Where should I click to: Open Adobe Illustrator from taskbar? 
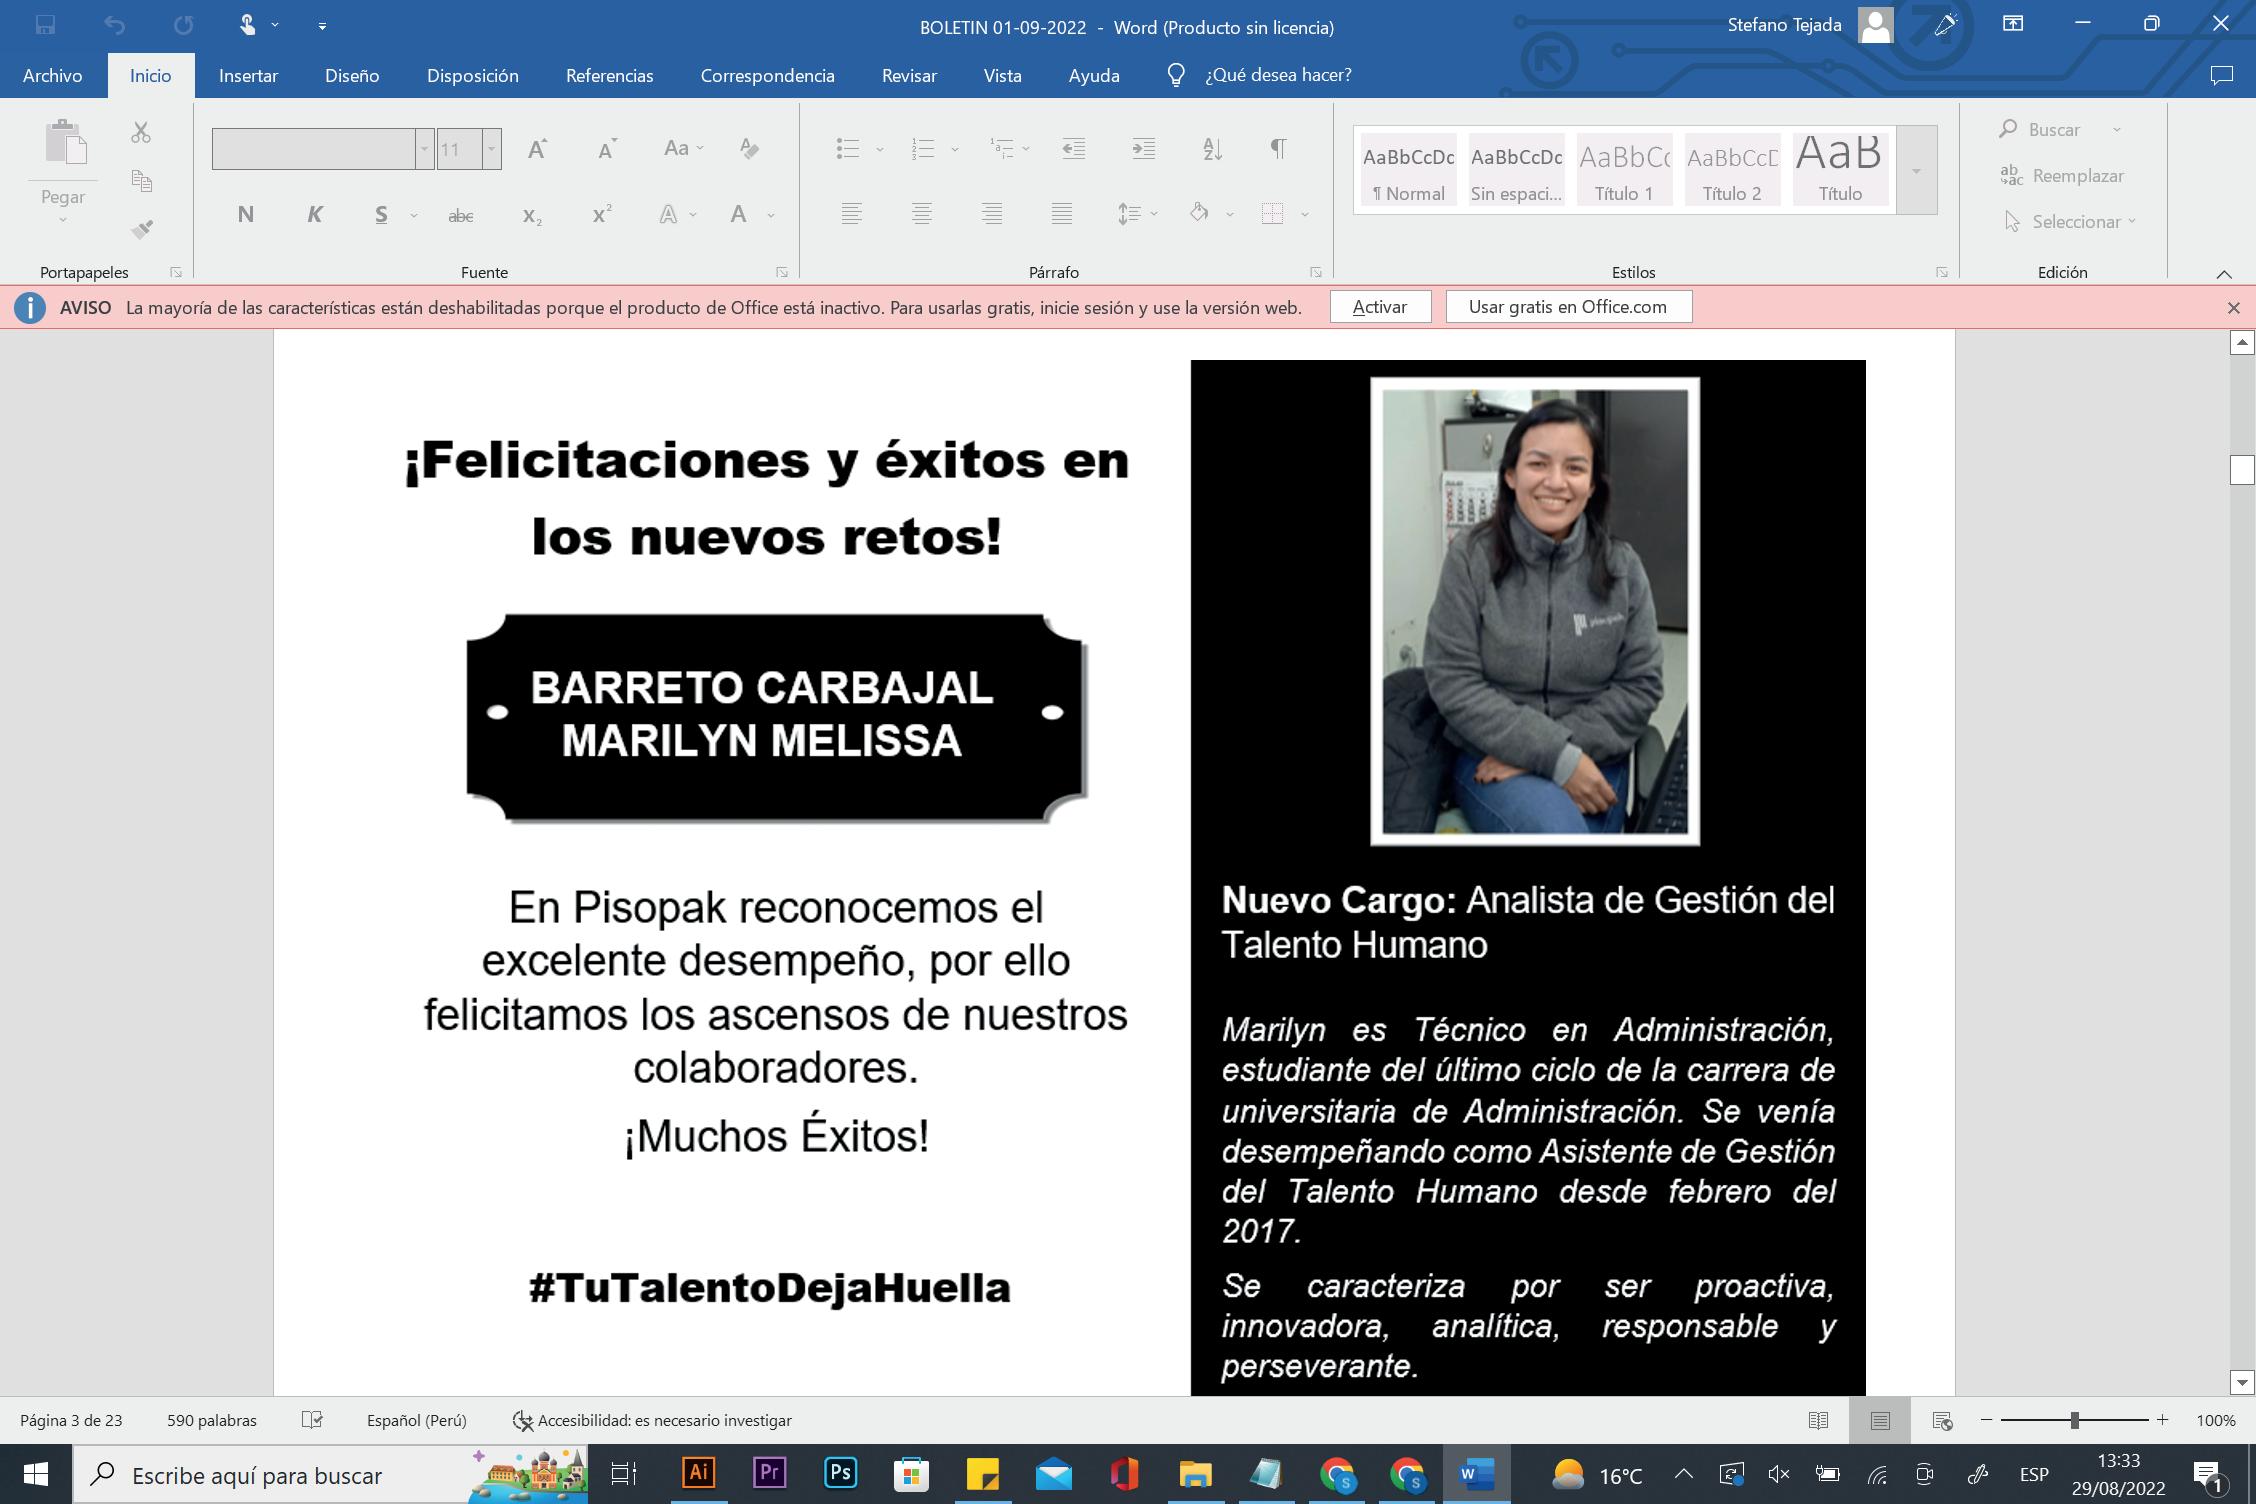[698, 1474]
